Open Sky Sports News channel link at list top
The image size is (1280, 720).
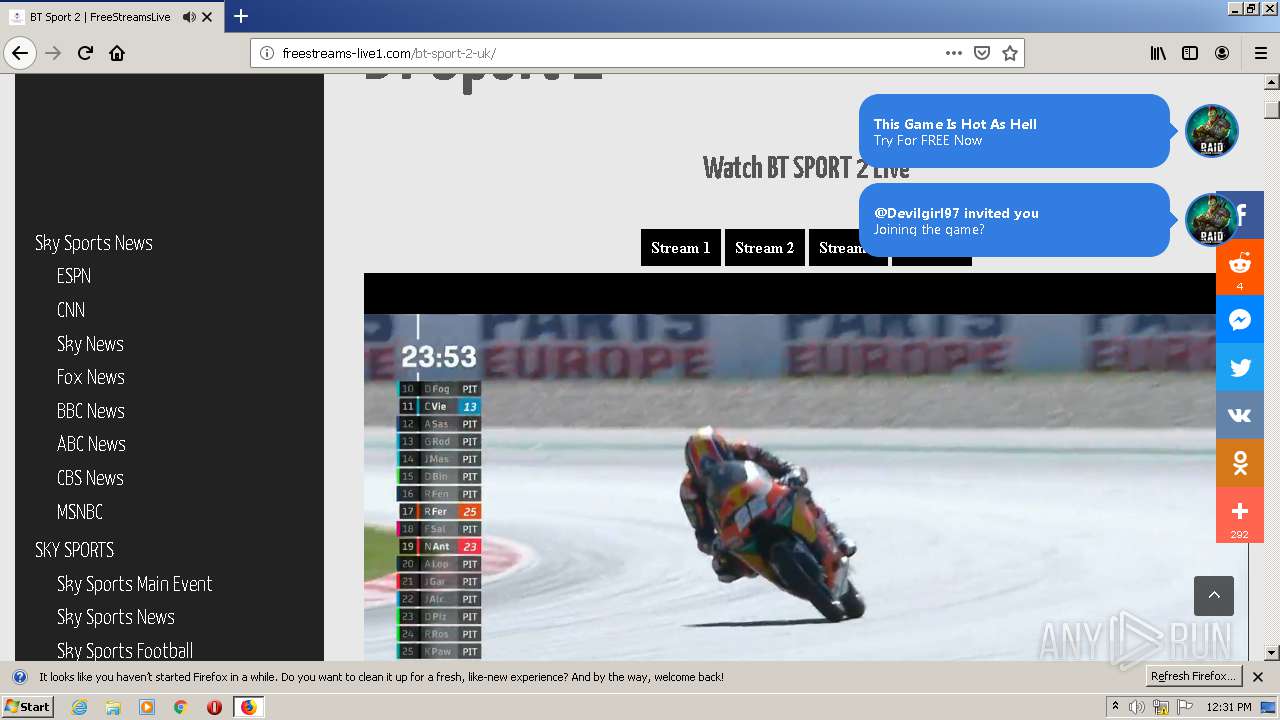pos(94,243)
